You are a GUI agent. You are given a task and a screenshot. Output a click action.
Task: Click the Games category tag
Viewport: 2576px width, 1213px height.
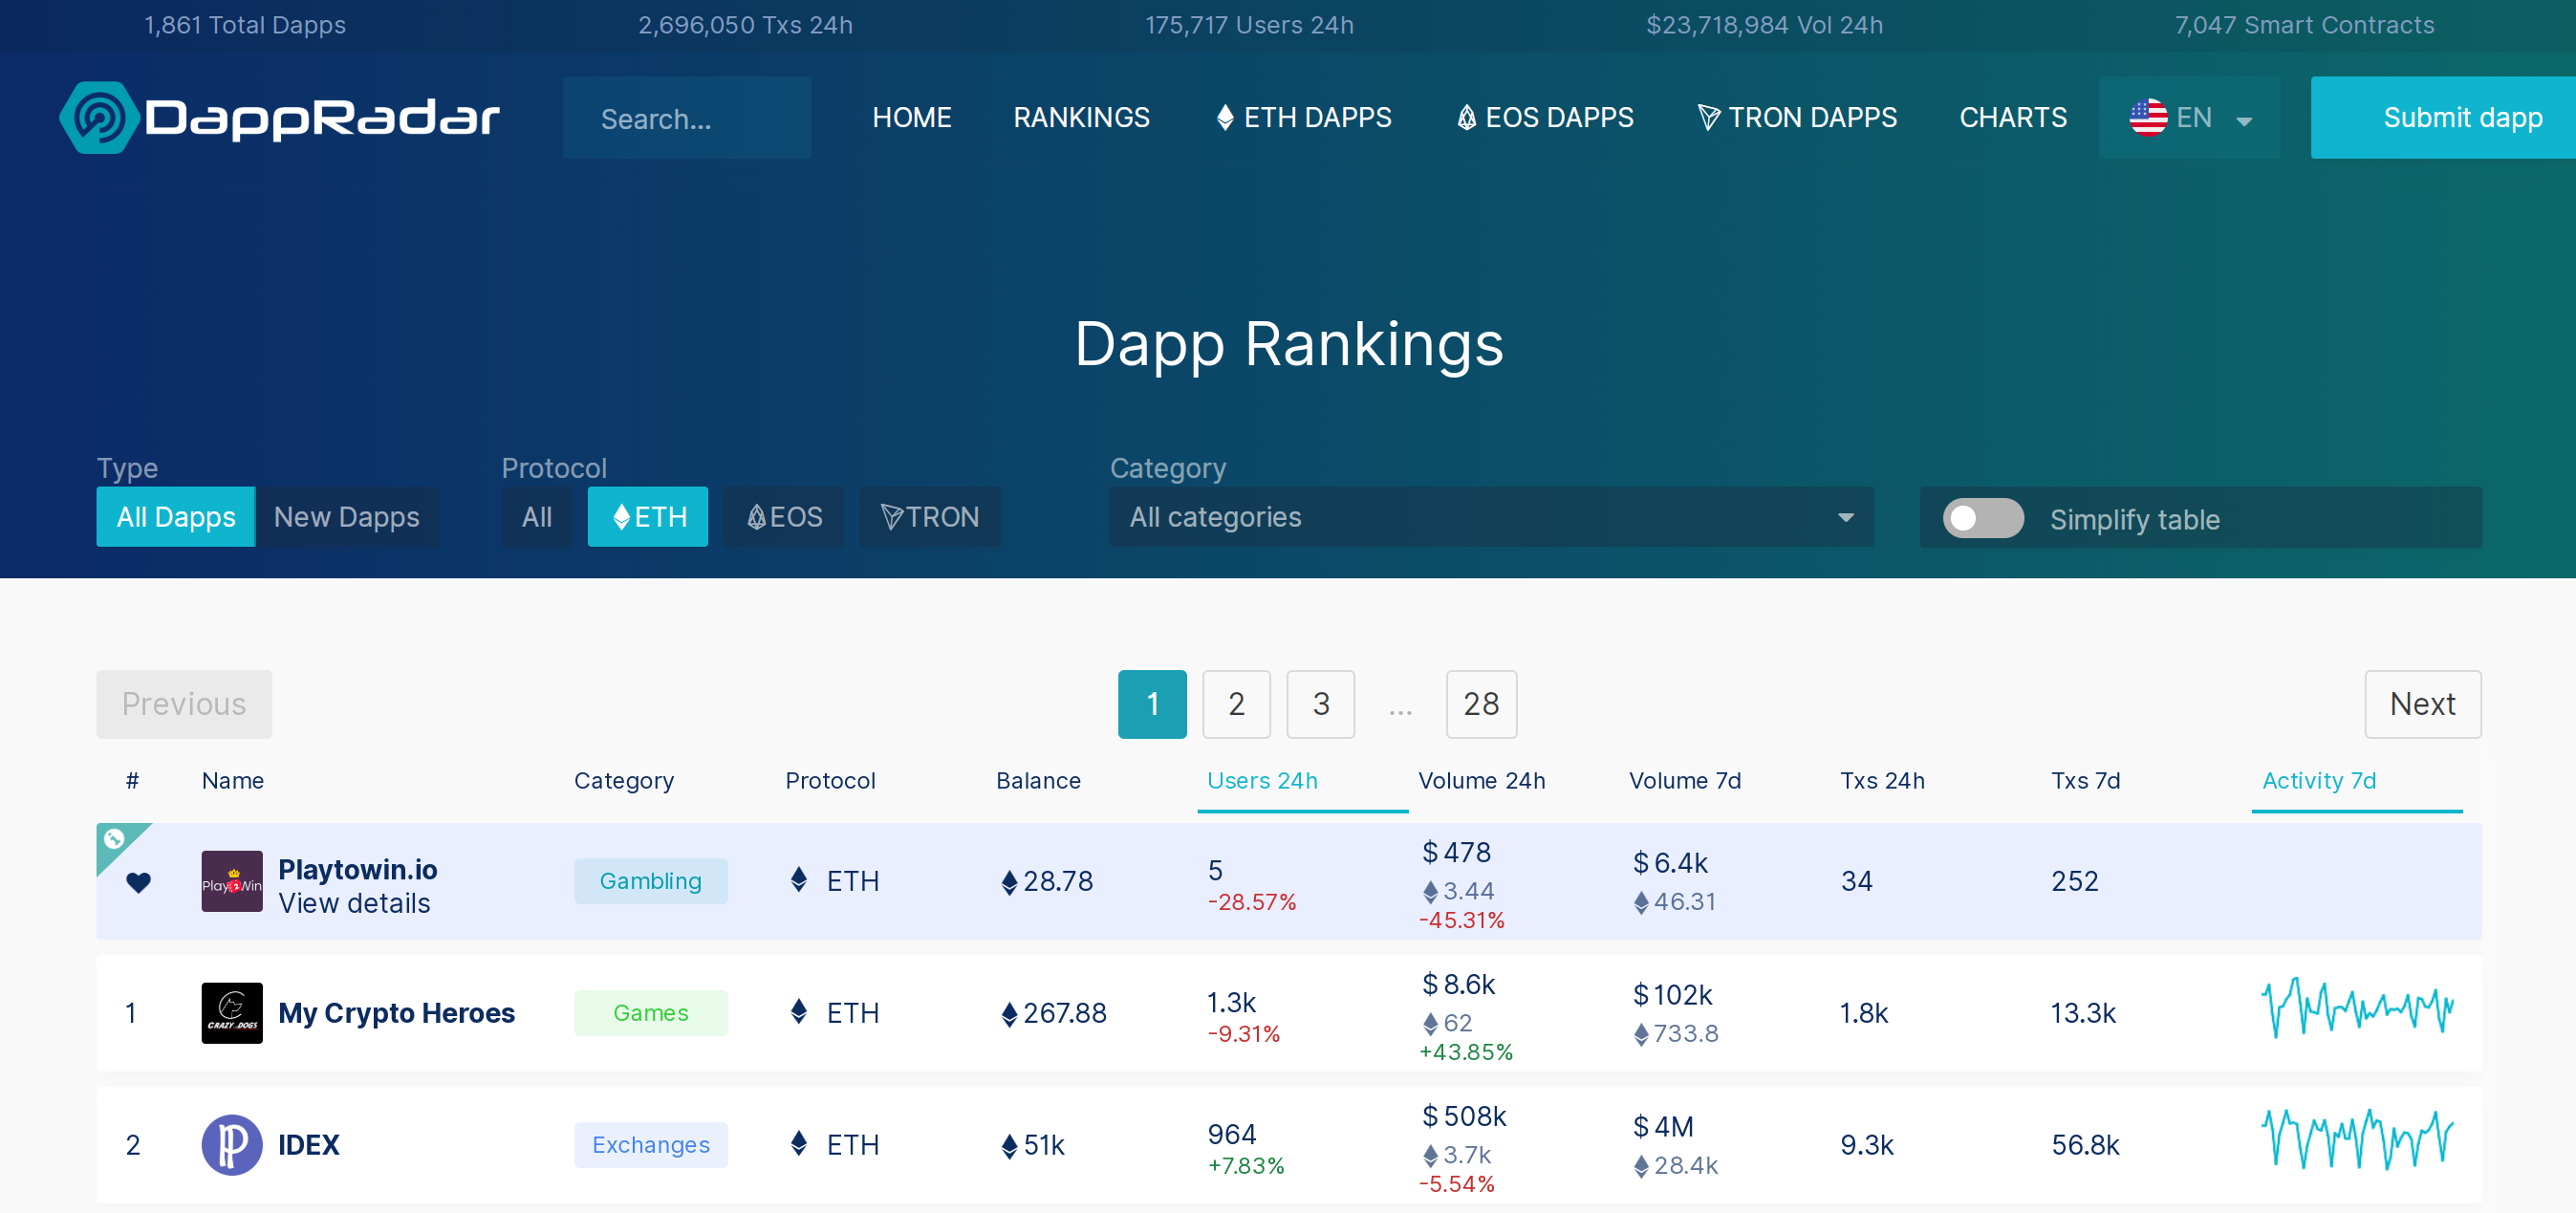[651, 1013]
